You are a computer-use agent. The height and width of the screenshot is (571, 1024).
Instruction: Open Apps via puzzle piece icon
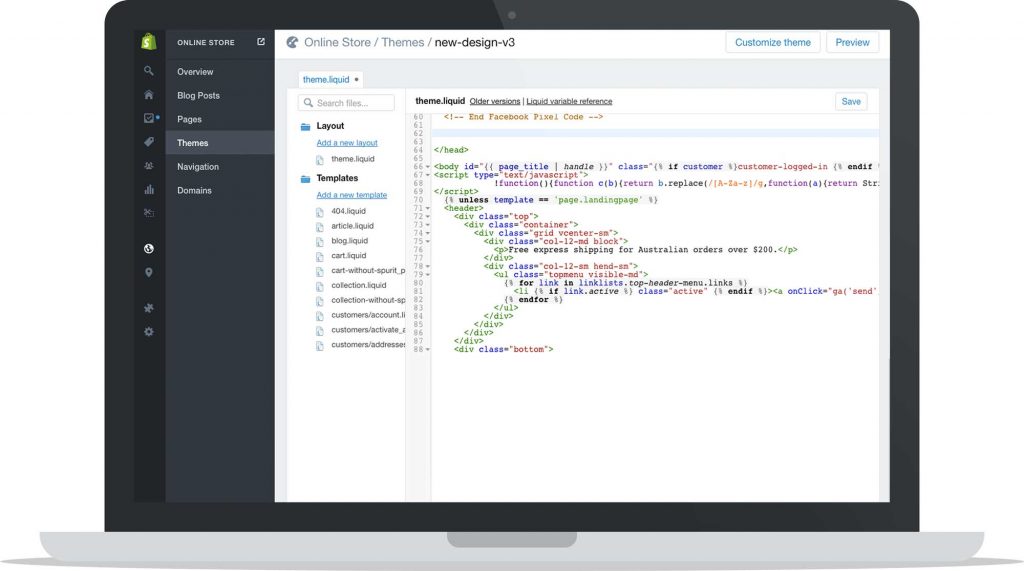pyautogui.click(x=149, y=308)
